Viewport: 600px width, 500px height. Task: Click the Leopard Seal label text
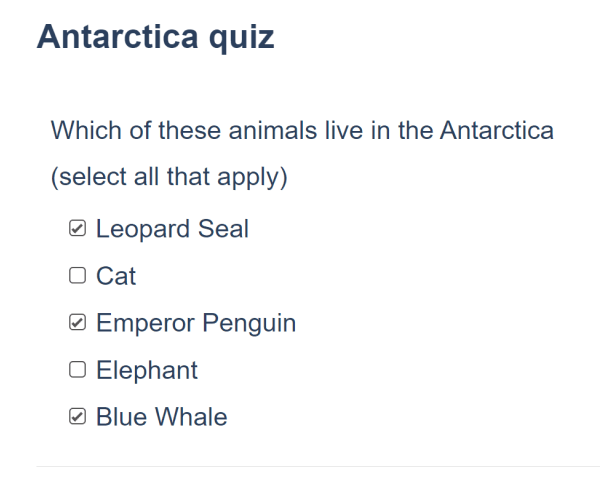[x=173, y=229]
